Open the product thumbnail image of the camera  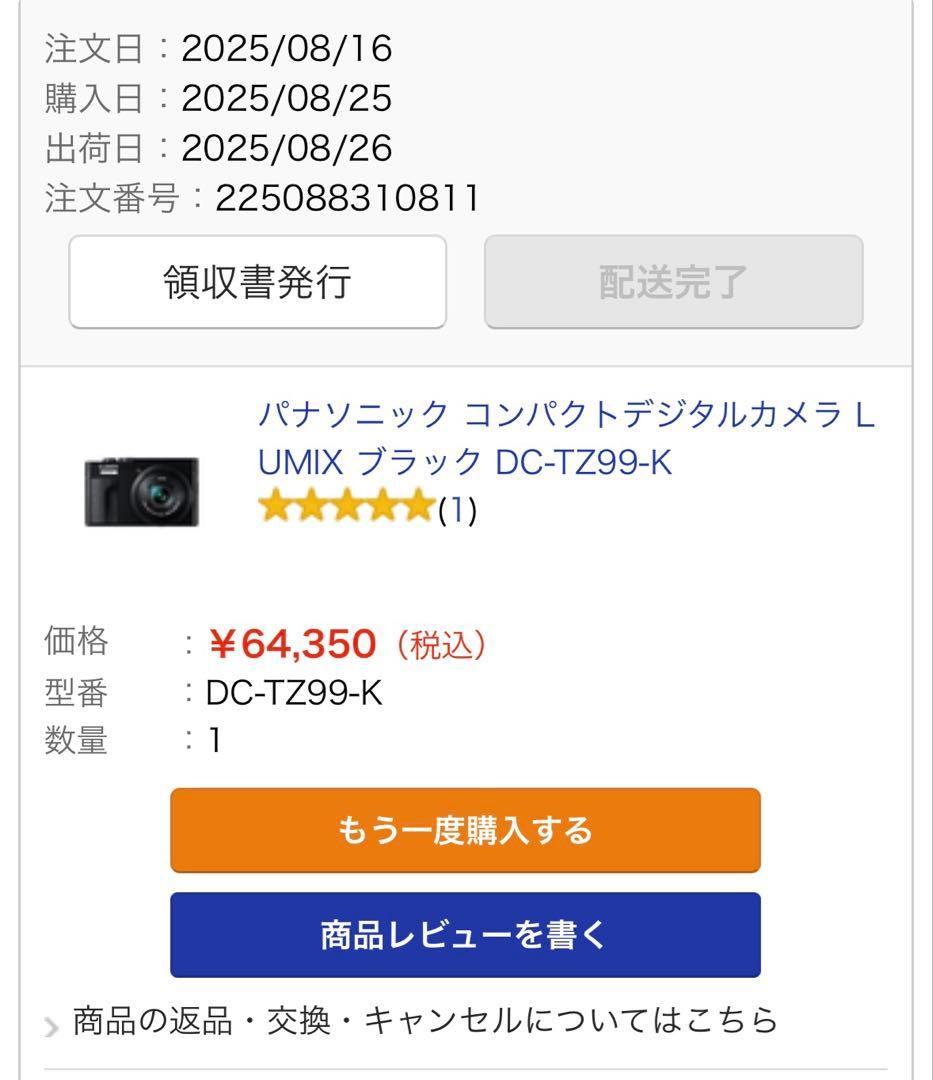coord(140,485)
